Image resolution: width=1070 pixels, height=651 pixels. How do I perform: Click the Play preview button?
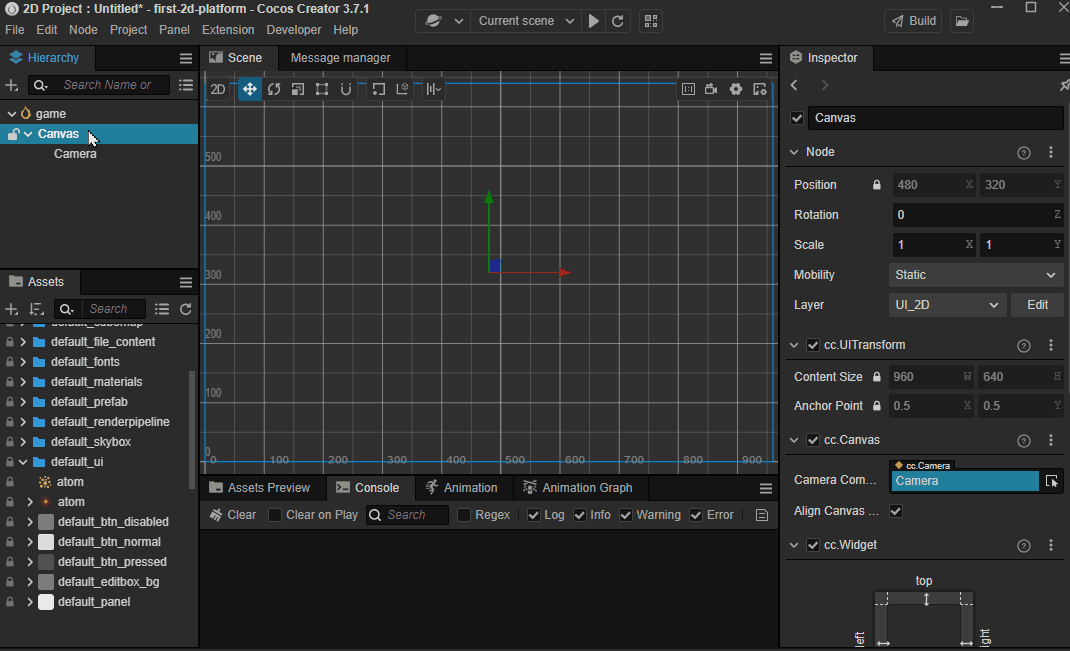[x=594, y=21]
